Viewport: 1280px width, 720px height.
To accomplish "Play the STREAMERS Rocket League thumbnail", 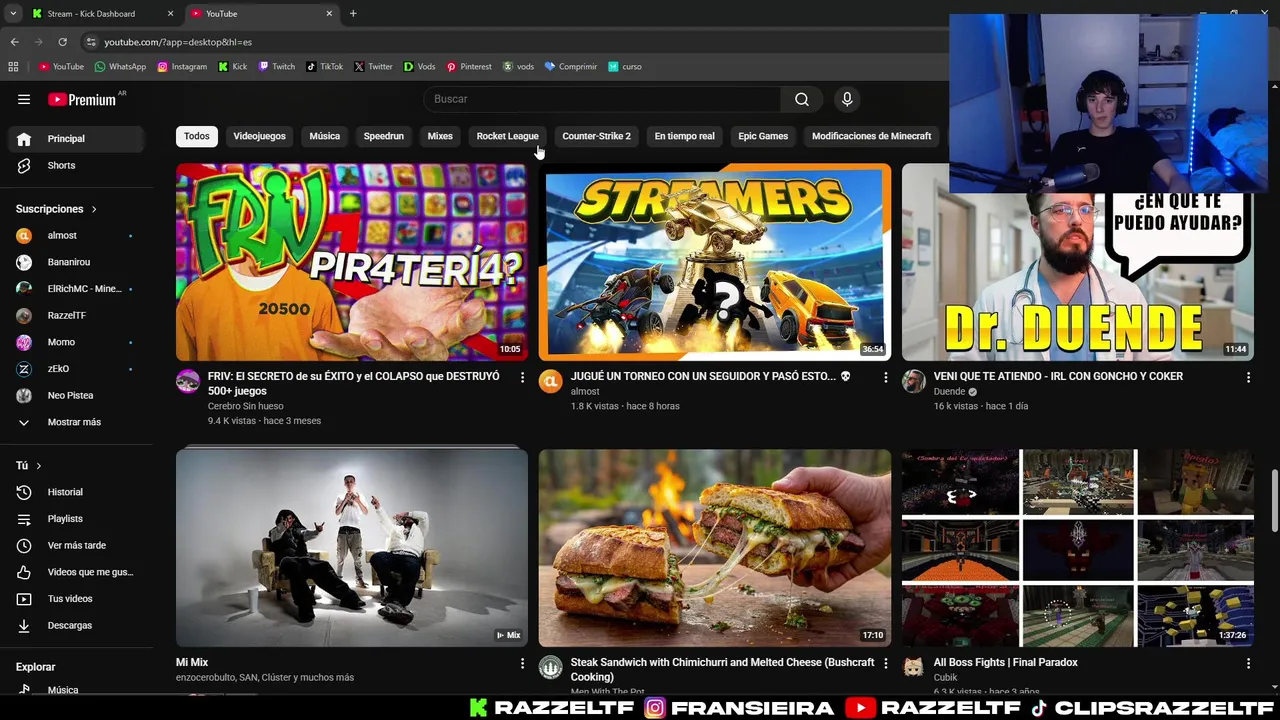I will click(715, 262).
